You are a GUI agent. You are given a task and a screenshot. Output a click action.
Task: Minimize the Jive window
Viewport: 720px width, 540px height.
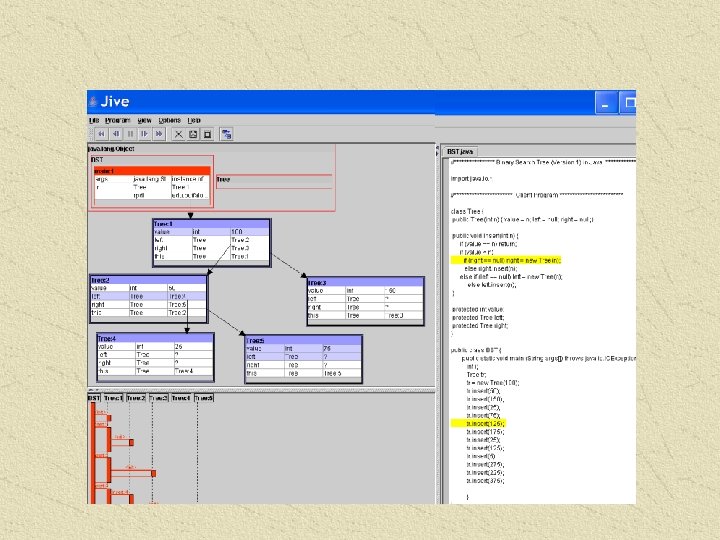[606, 102]
